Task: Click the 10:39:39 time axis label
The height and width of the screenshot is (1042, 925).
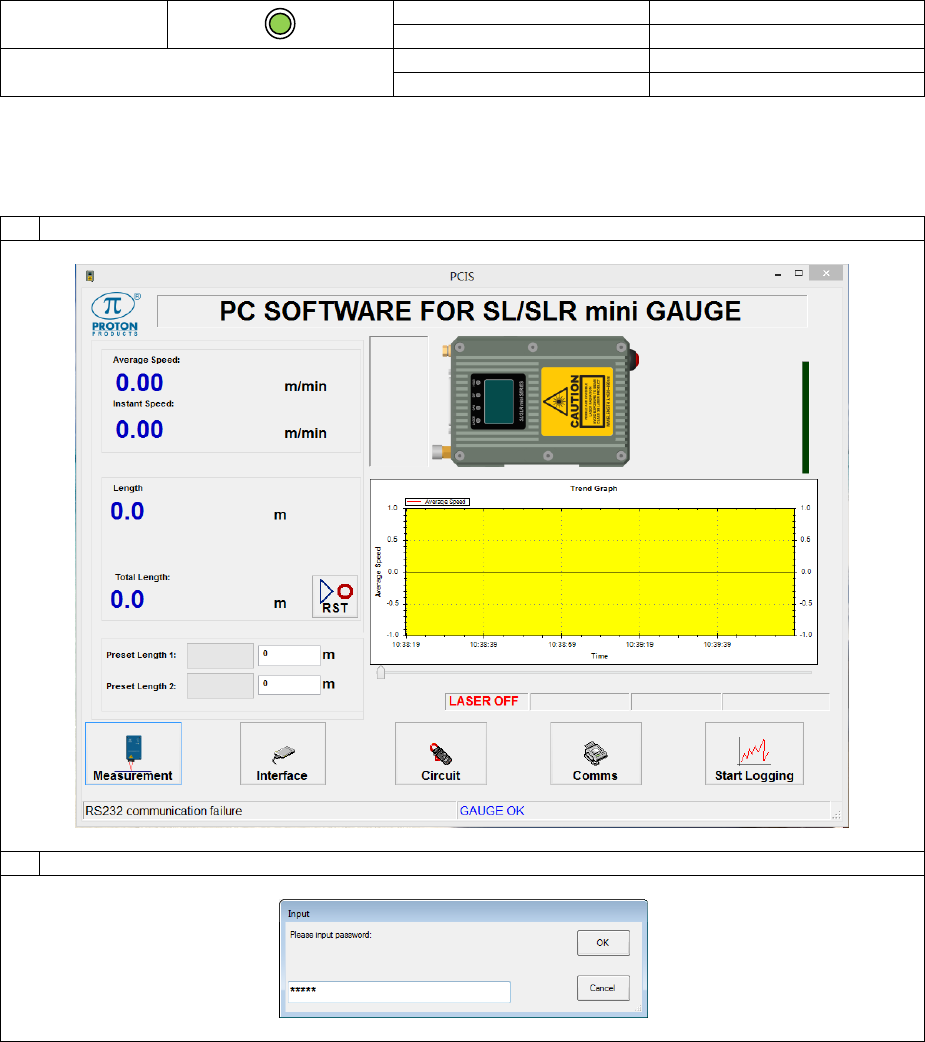Action: [x=718, y=644]
